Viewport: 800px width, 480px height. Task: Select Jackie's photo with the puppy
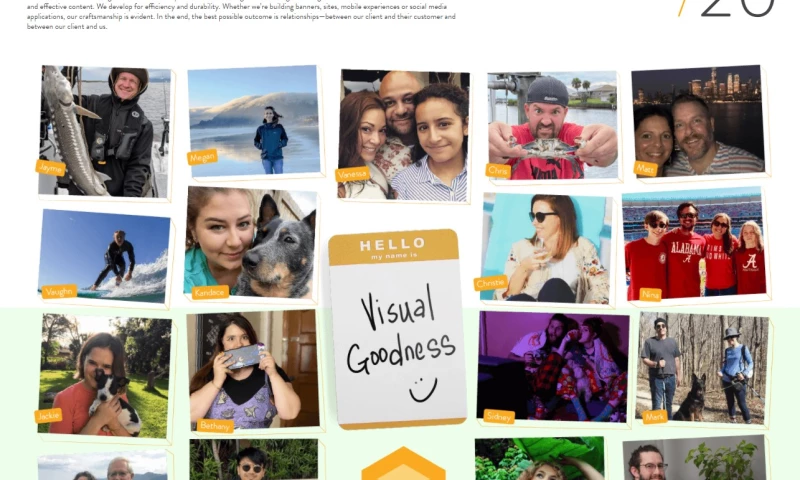[x=105, y=375]
